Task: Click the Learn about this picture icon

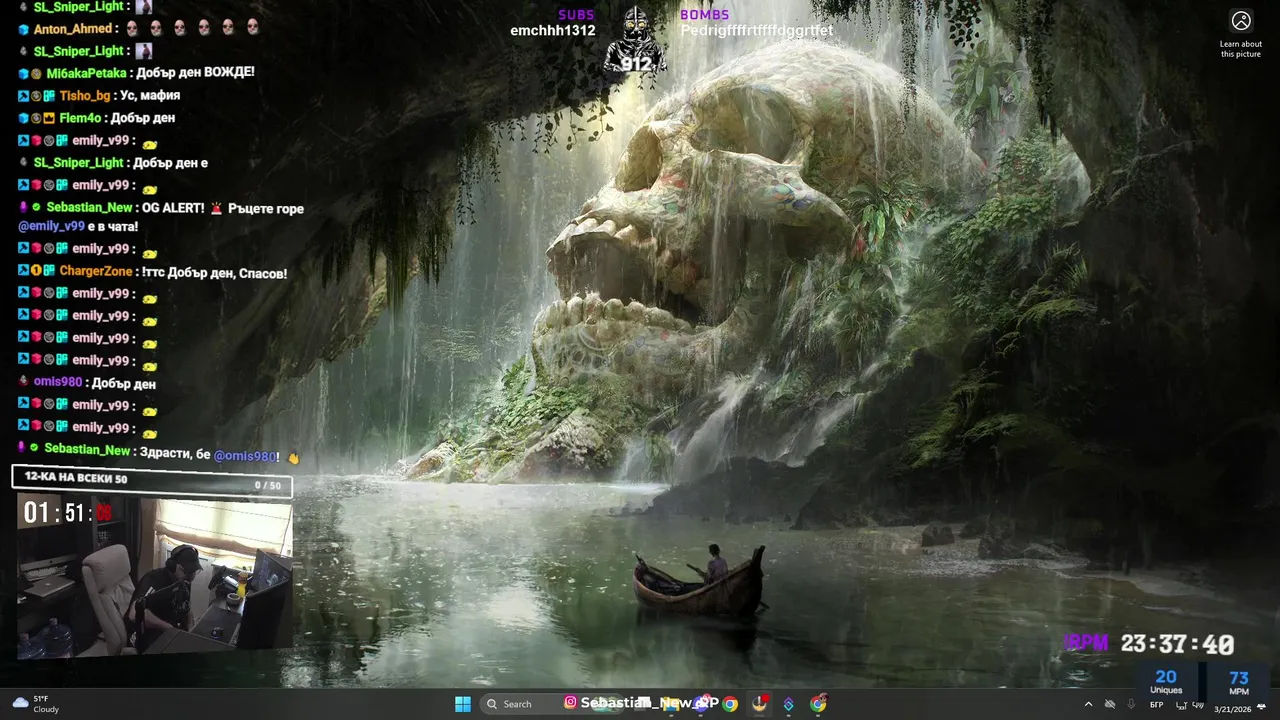Action: coord(1241,20)
